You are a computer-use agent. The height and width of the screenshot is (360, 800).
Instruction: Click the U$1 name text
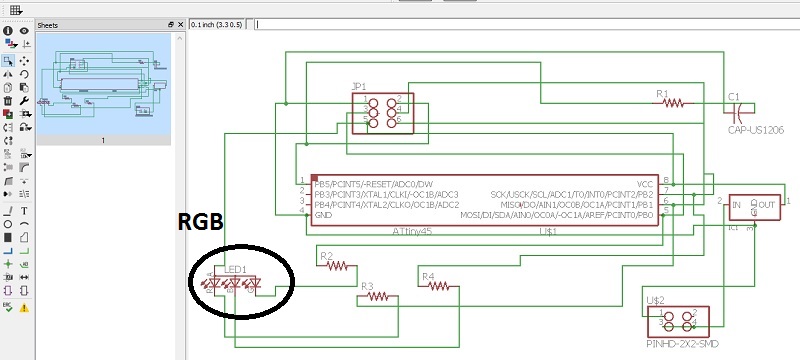[x=548, y=231]
